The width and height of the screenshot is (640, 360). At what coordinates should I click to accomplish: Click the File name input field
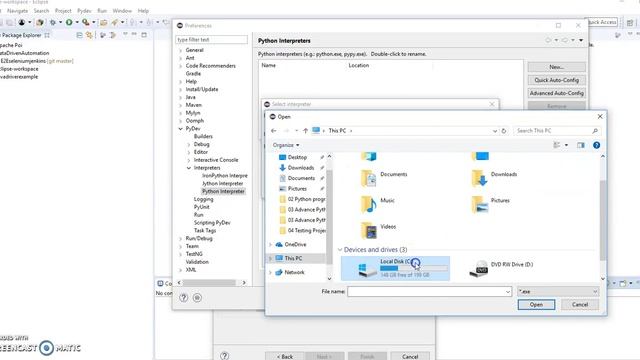coord(429,291)
